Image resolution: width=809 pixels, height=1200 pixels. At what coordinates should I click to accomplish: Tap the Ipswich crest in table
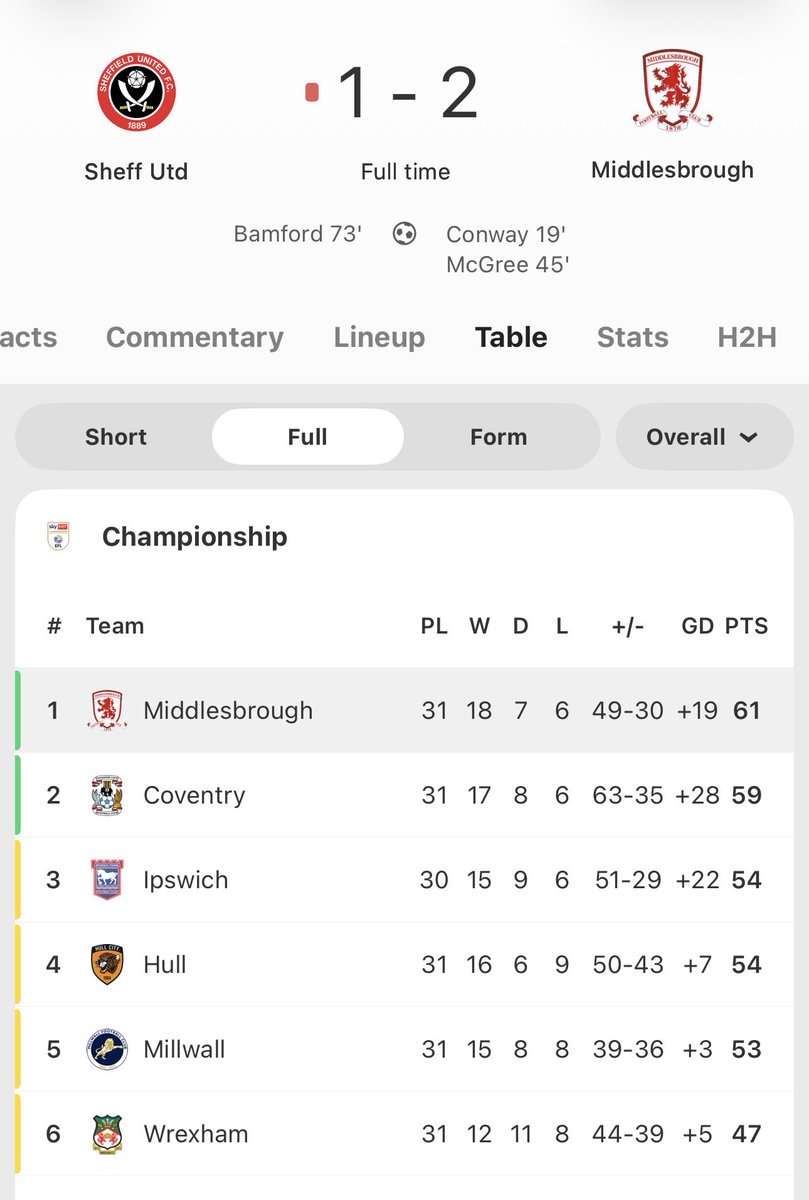pyautogui.click(x=107, y=880)
